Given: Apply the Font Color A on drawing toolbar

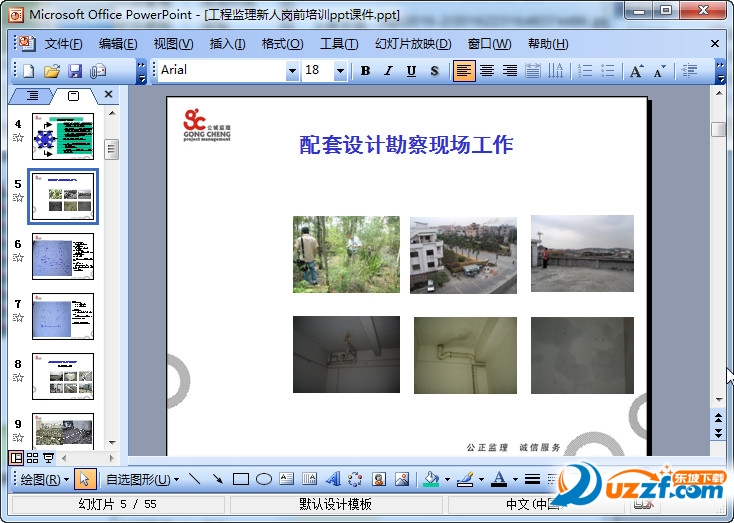Looking at the screenshot, I should (x=499, y=479).
